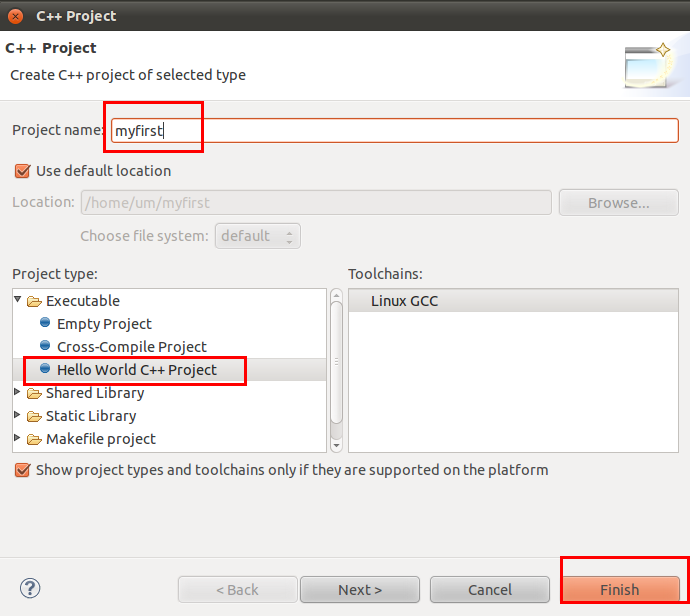690x616 pixels.
Task: Click the Finish button
Action: (x=620, y=590)
